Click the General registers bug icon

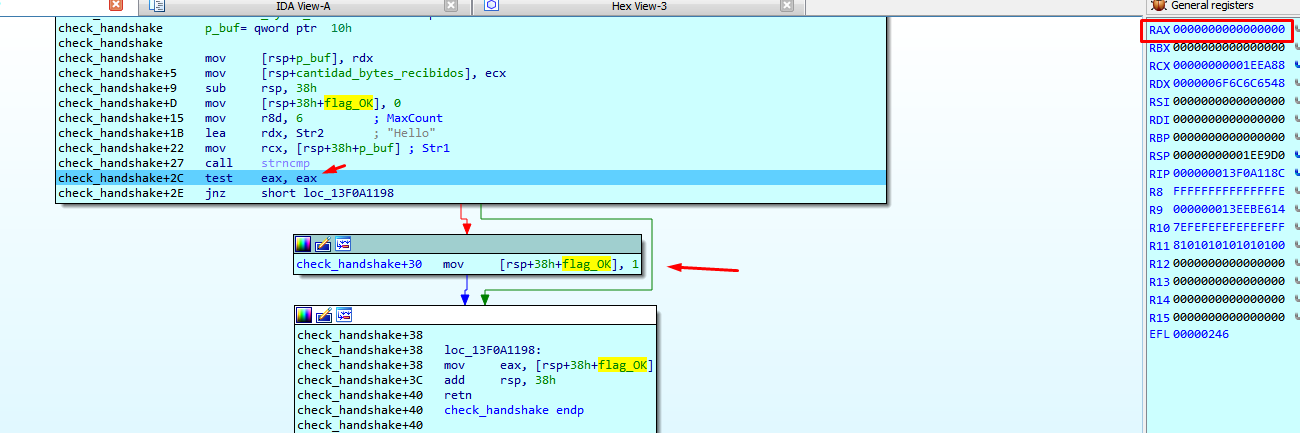point(1157,6)
